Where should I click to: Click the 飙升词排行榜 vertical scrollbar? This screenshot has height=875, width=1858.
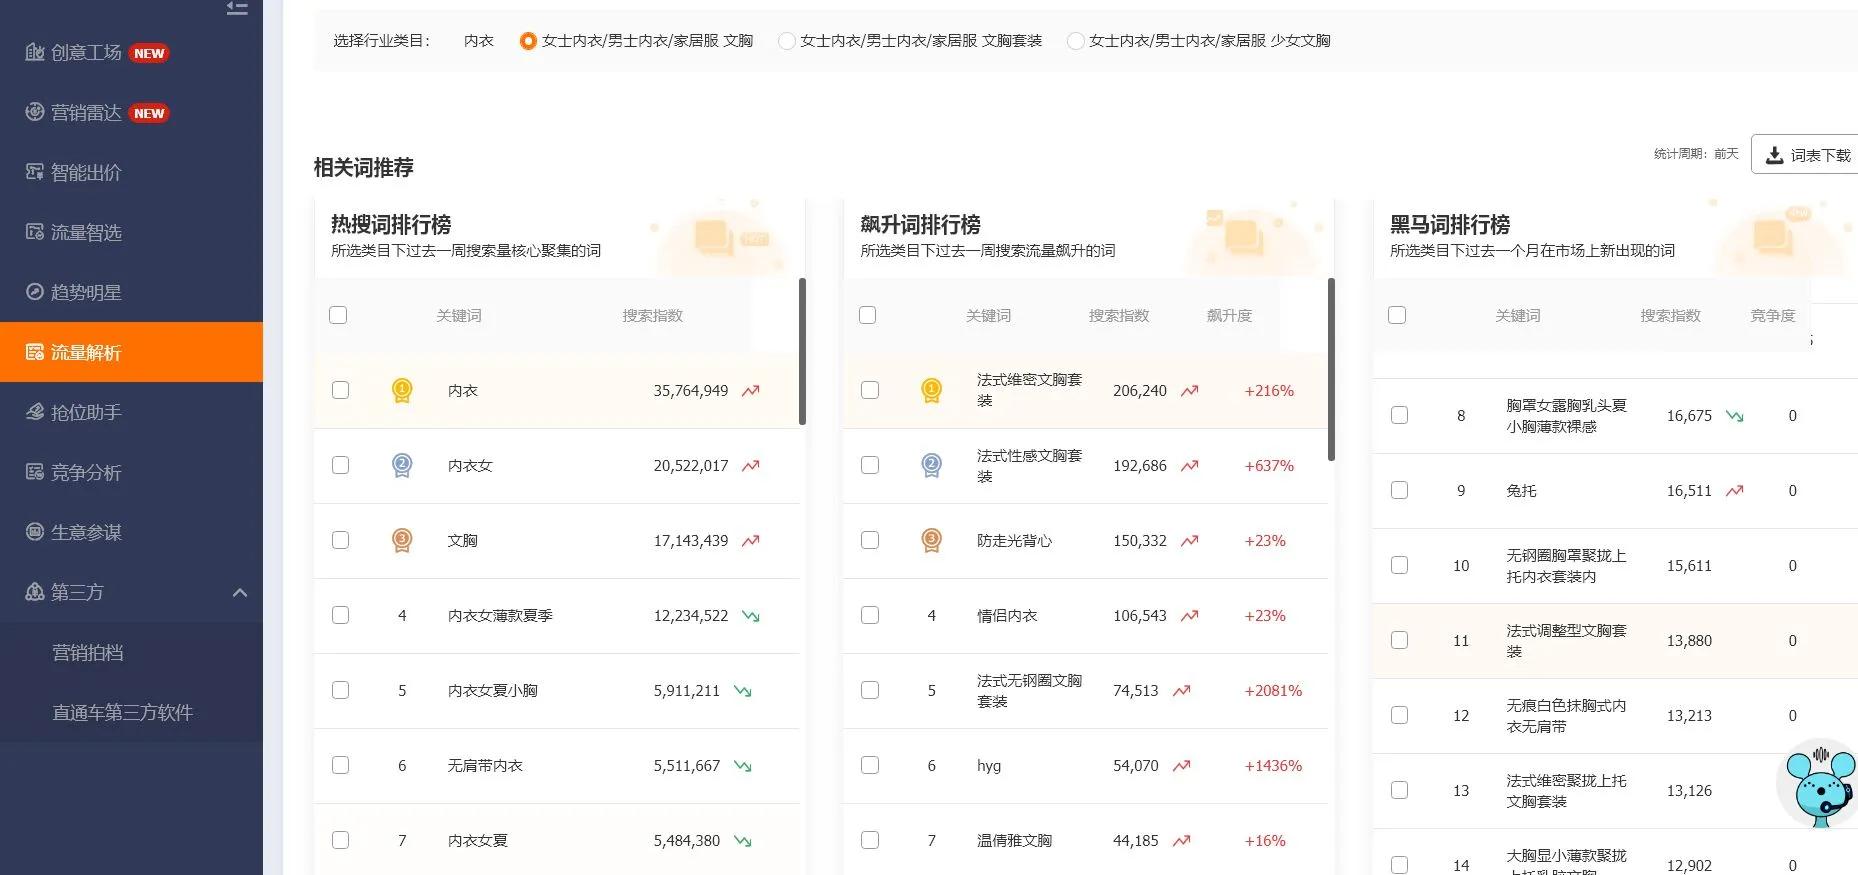[x=1331, y=369]
